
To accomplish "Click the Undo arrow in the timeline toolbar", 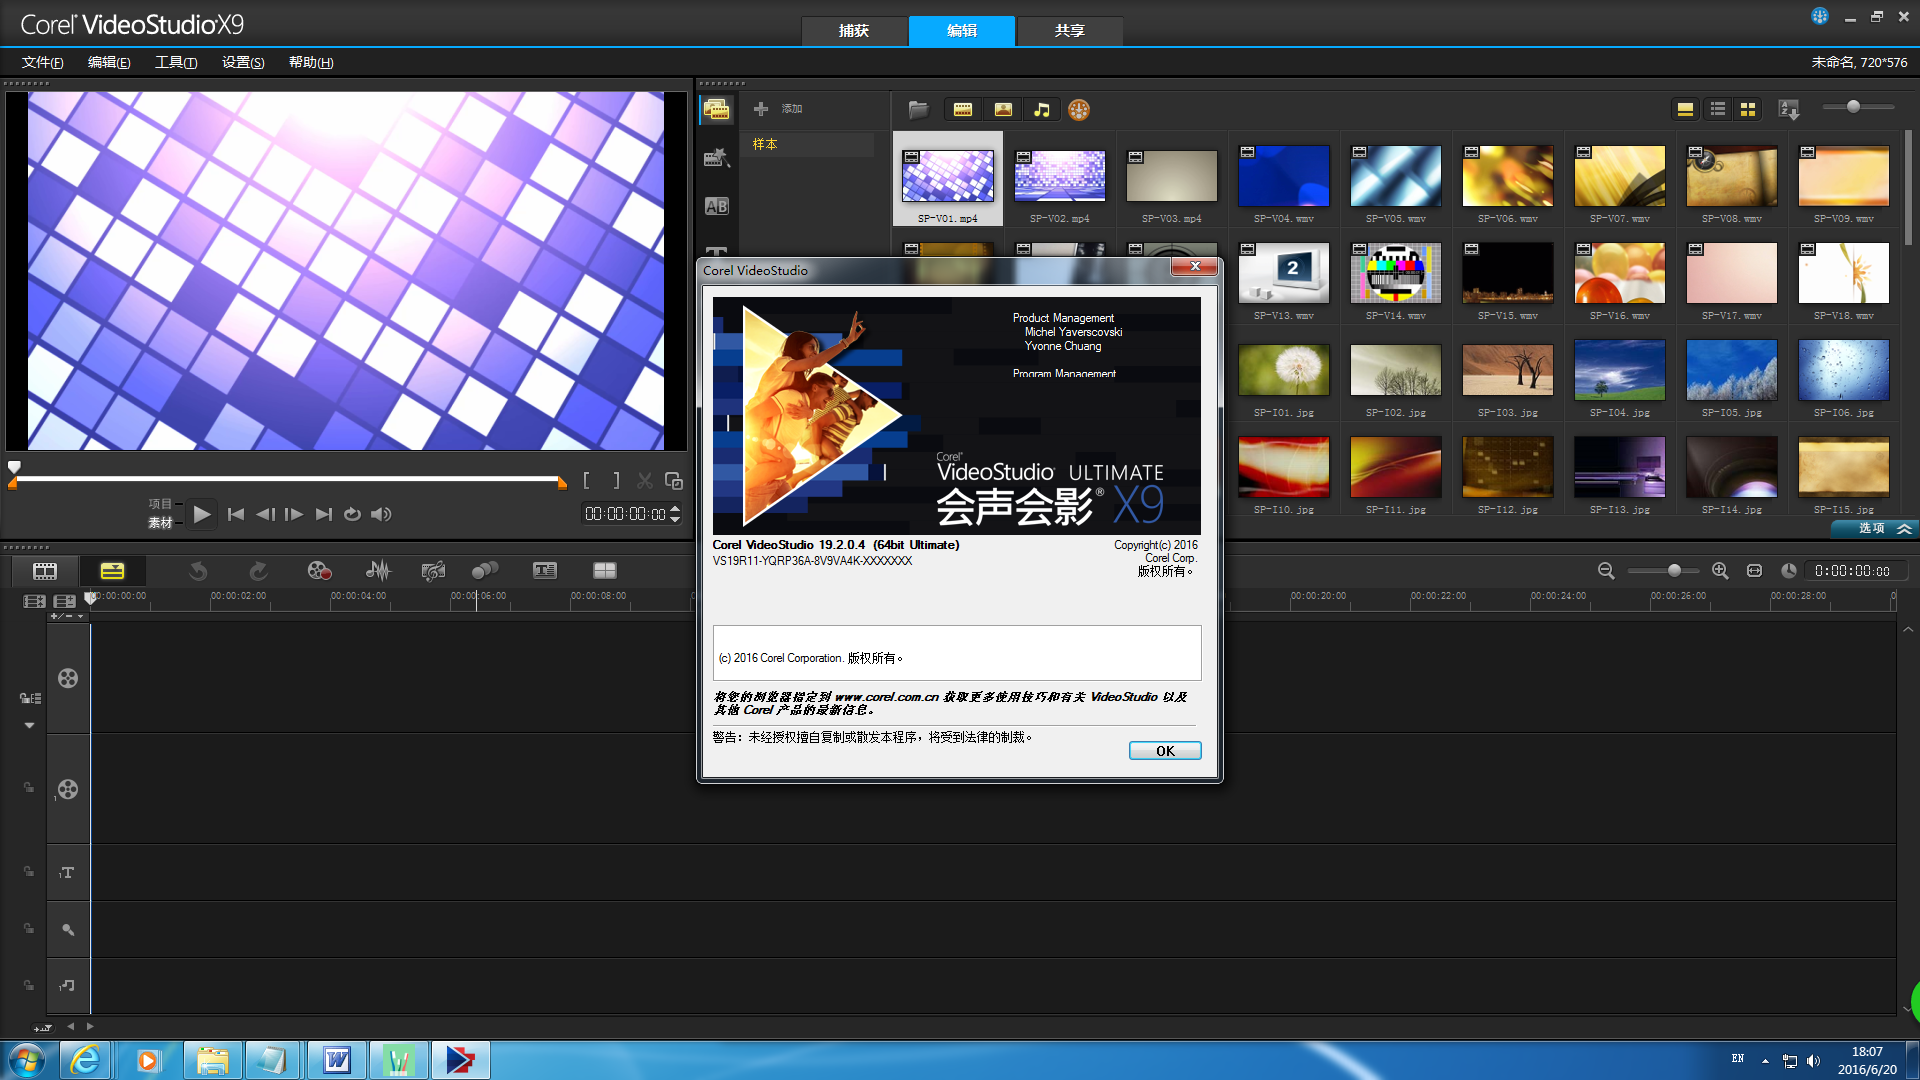I will pos(198,571).
